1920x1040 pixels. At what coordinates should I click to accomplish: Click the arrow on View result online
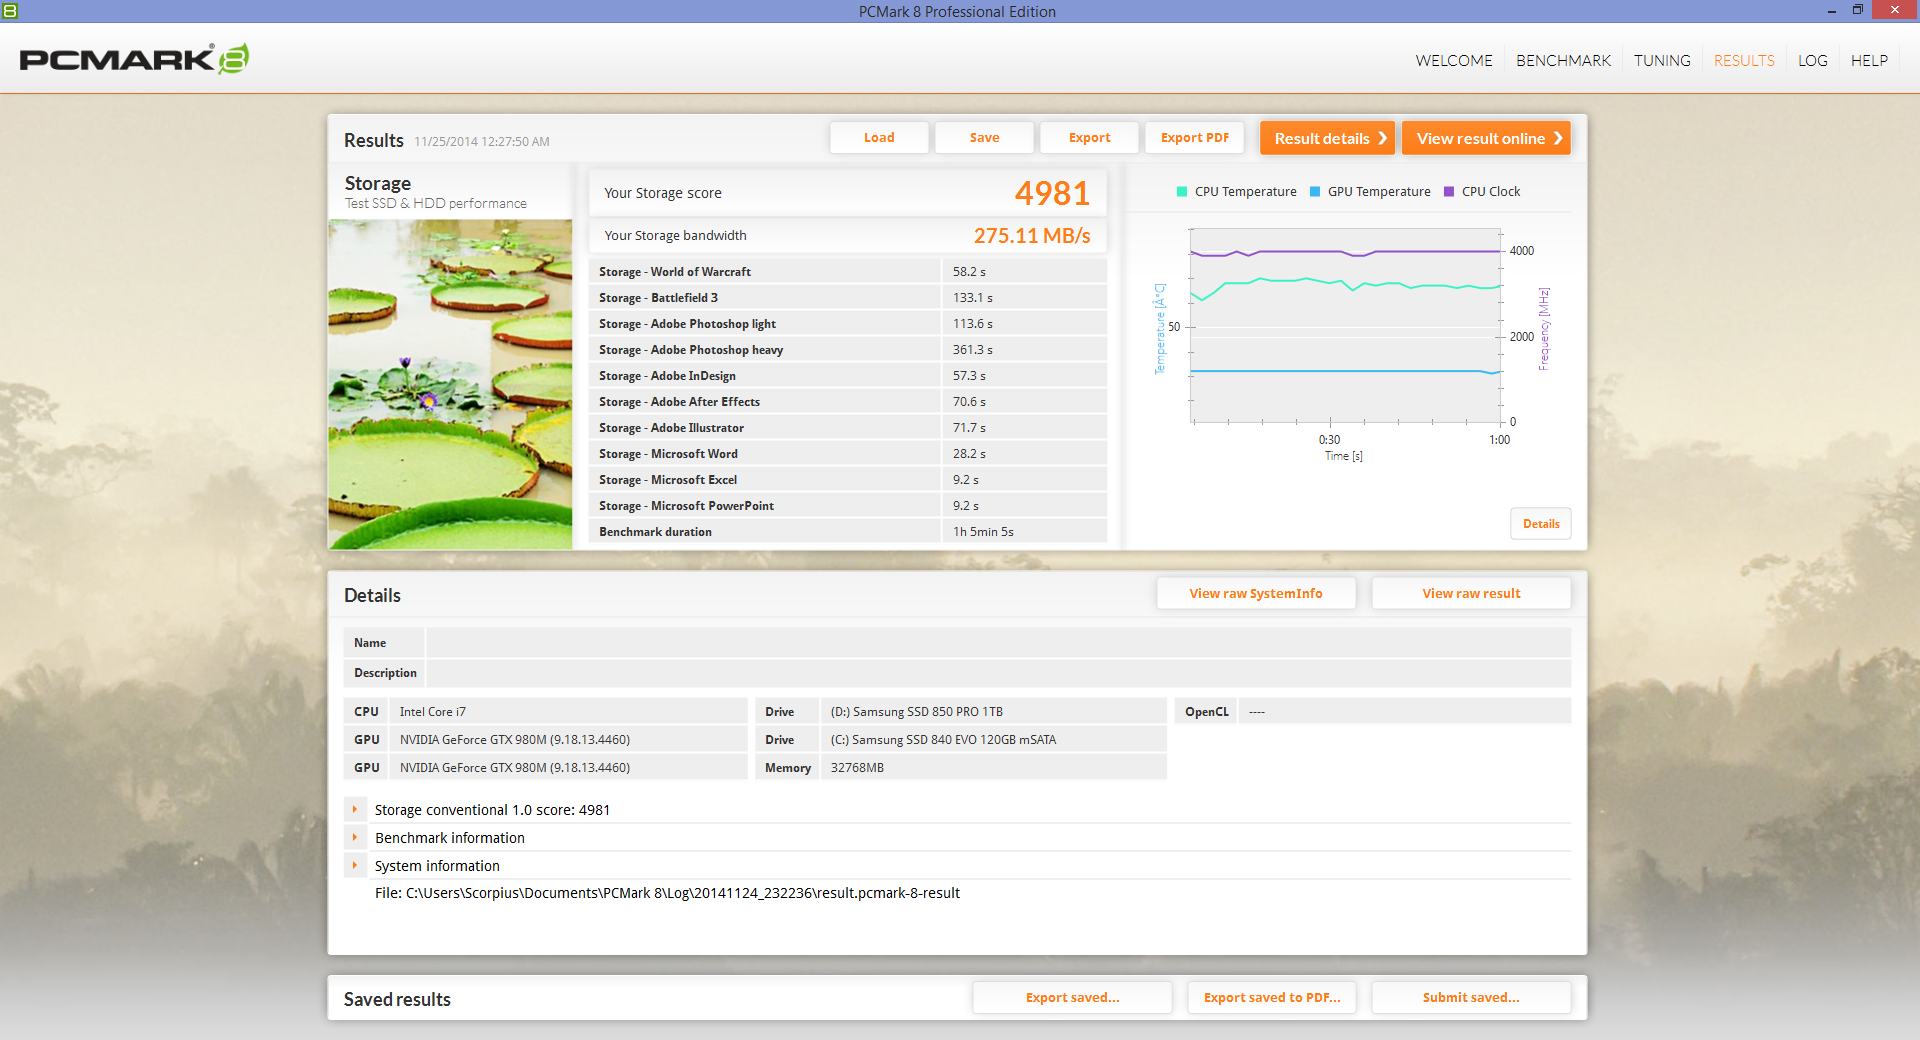click(x=1558, y=138)
